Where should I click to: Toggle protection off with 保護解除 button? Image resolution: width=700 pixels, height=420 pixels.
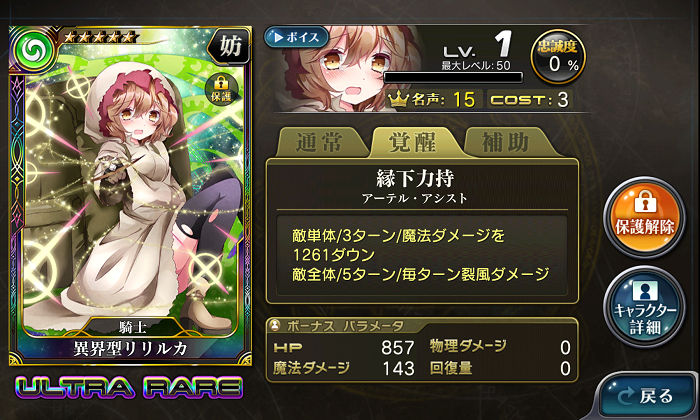tap(644, 217)
